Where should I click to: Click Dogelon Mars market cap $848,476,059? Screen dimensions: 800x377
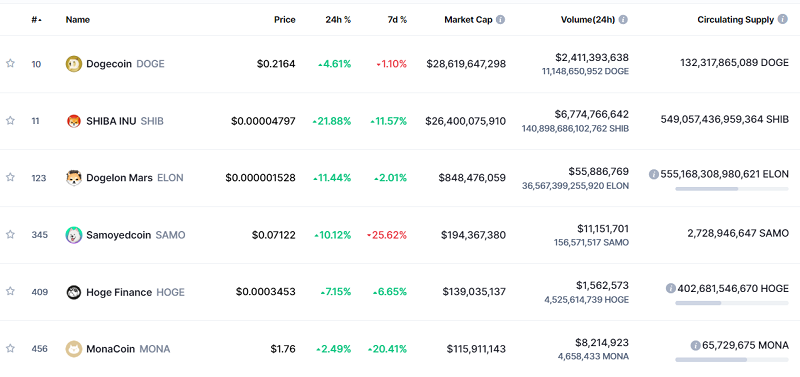tap(472, 178)
